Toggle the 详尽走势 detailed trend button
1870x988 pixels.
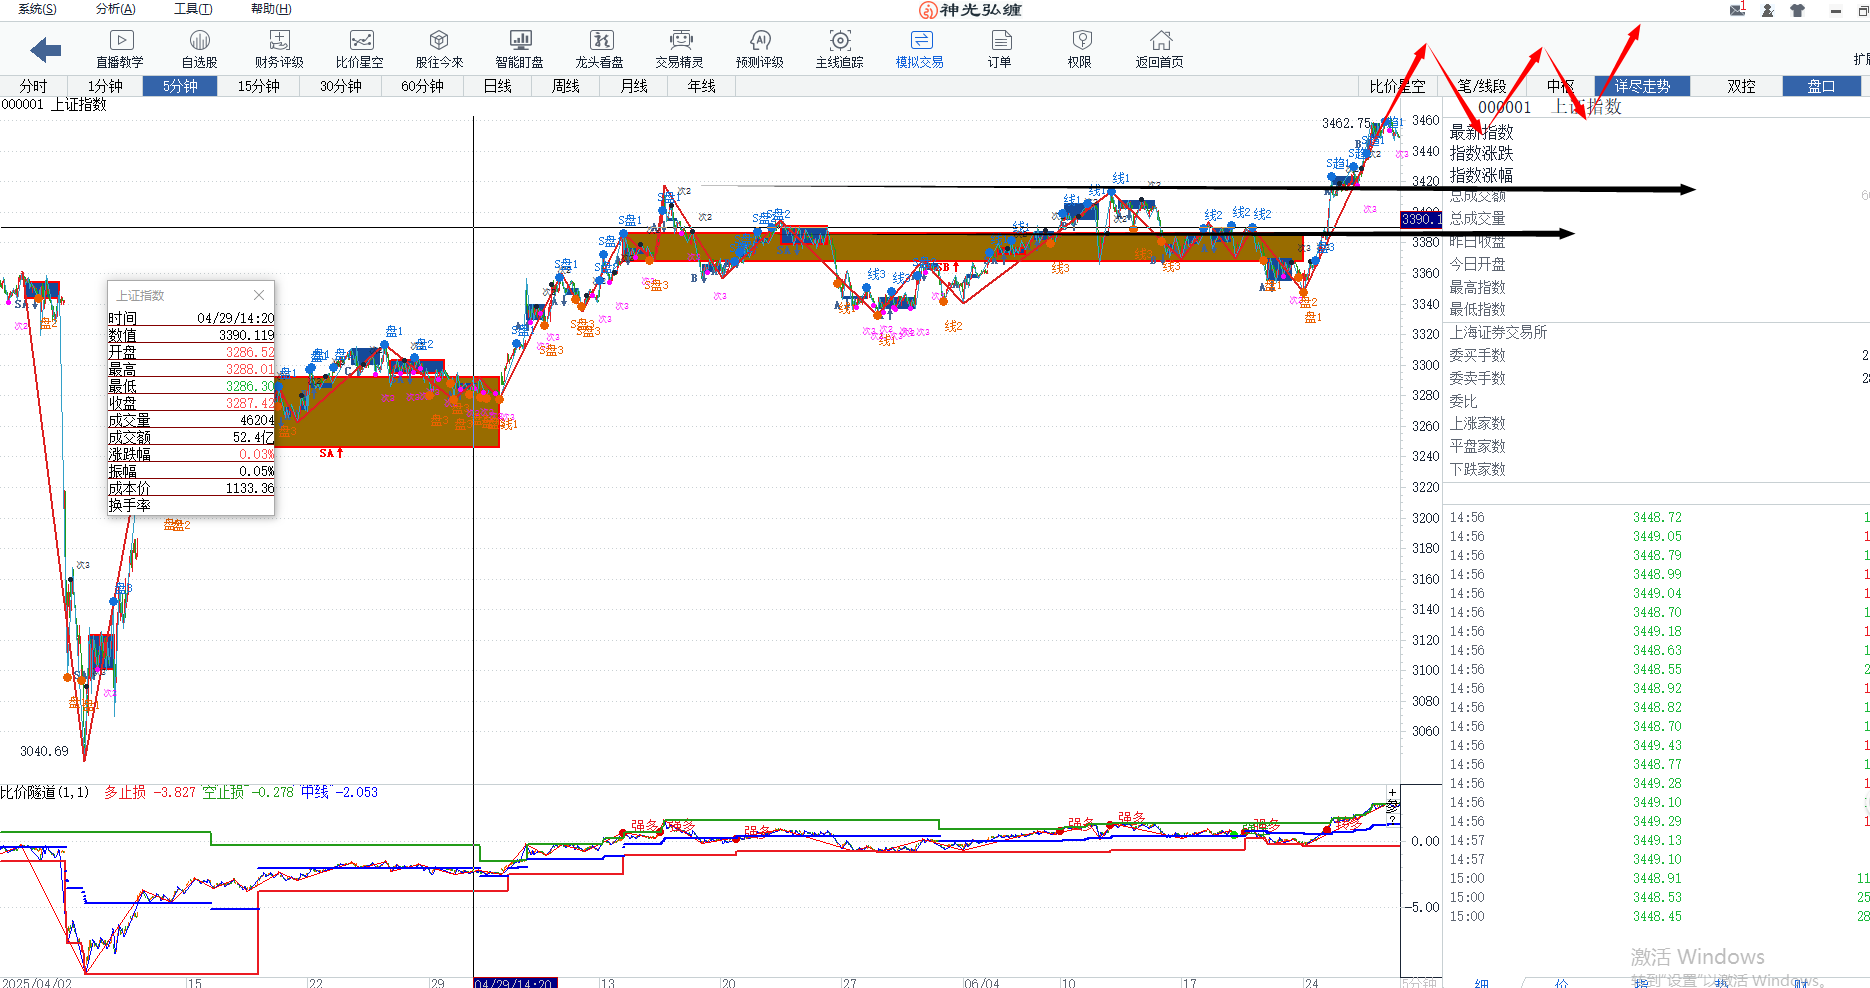click(1642, 86)
